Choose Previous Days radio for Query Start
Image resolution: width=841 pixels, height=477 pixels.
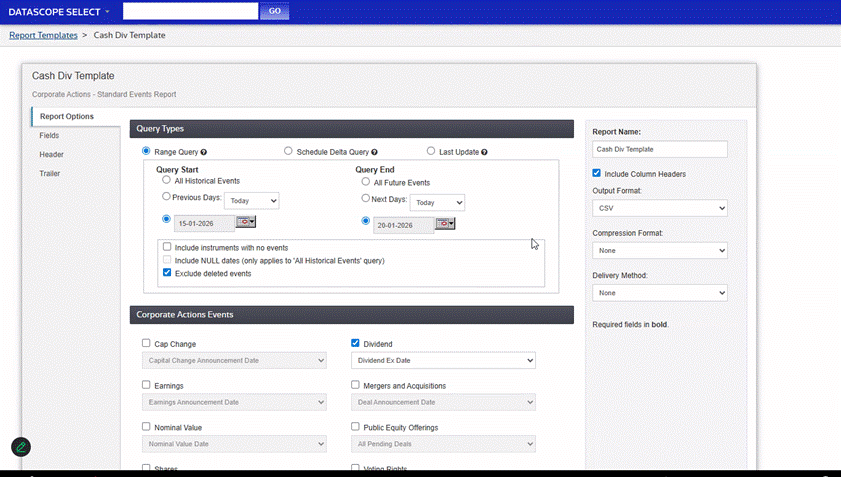click(166, 196)
